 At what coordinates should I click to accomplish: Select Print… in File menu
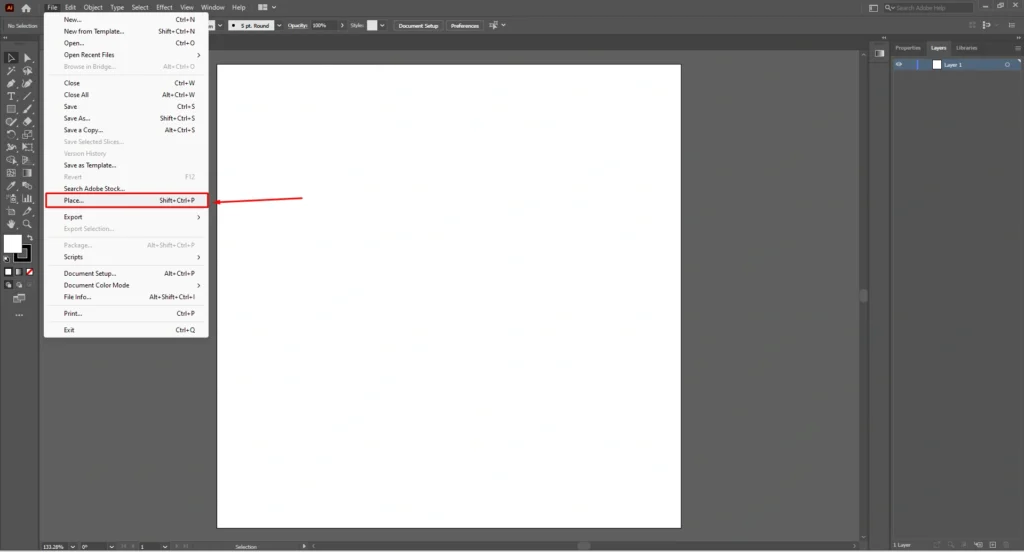pyautogui.click(x=126, y=314)
